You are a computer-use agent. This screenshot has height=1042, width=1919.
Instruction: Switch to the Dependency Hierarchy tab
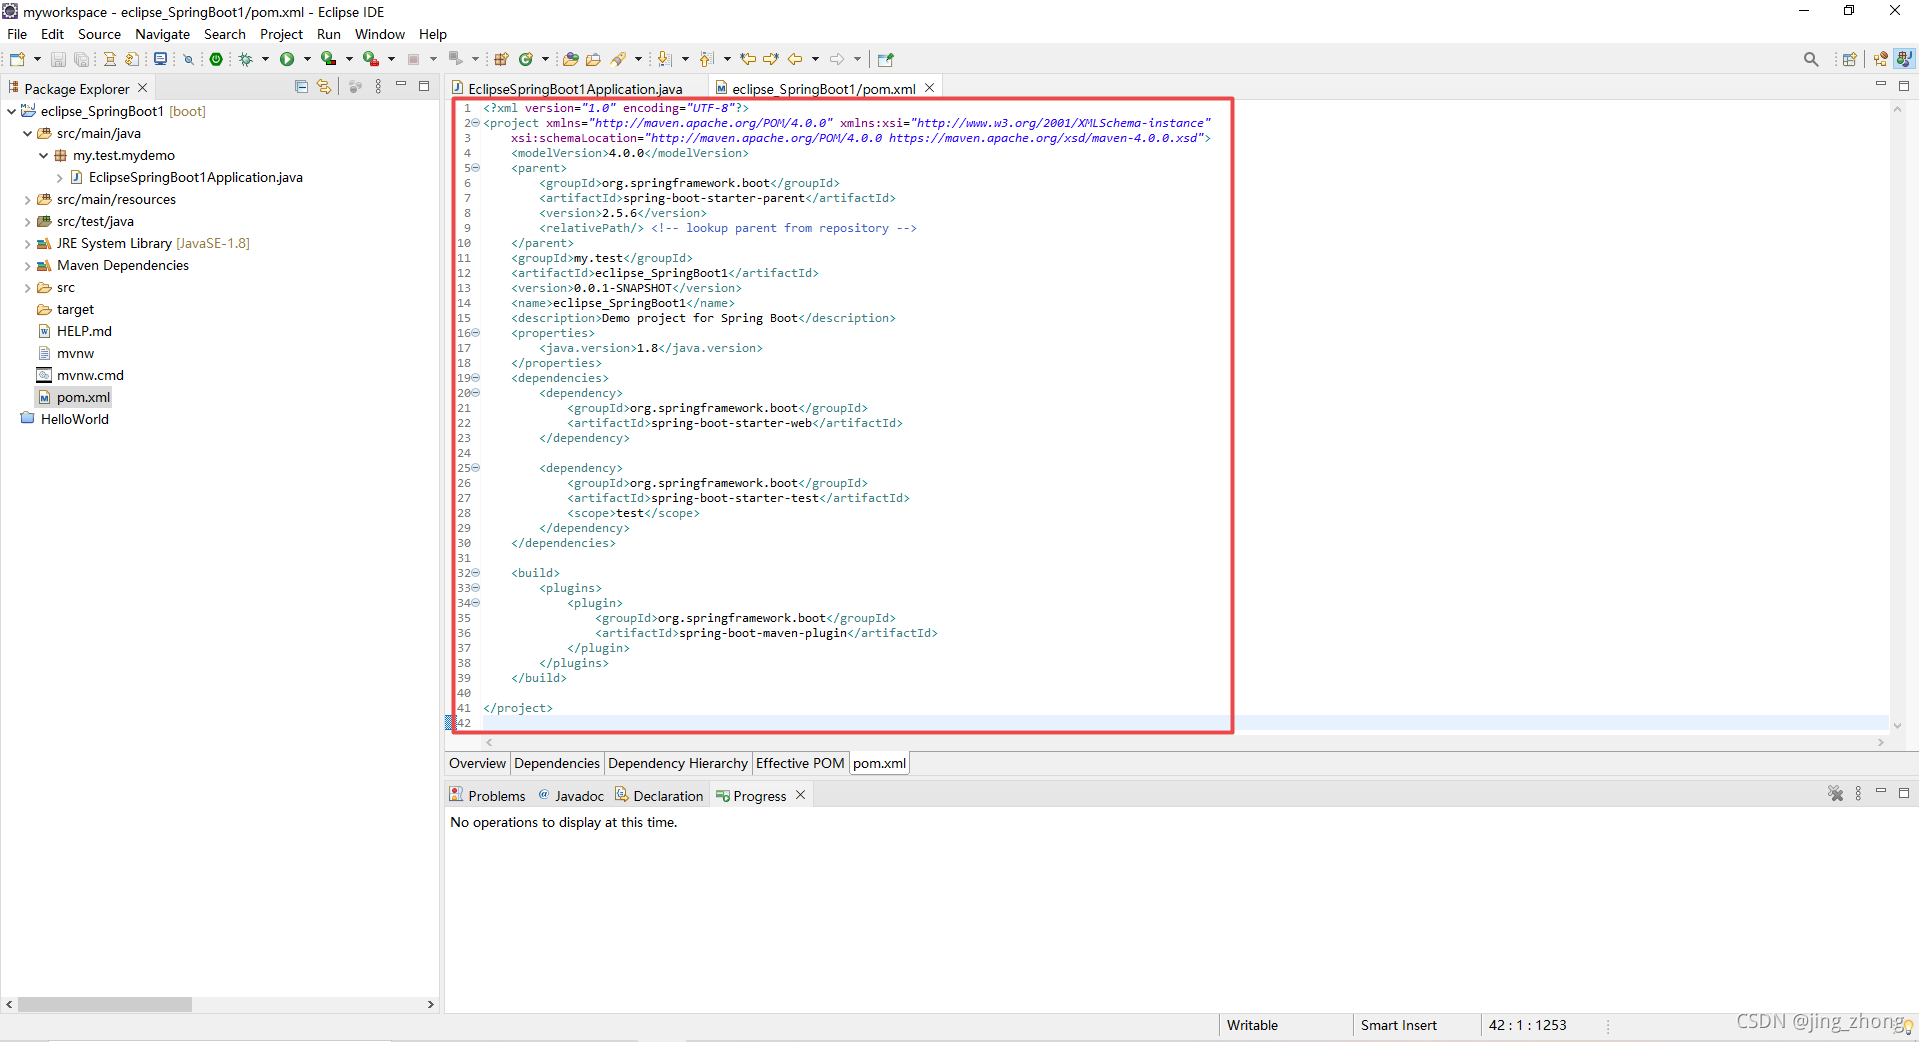[x=678, y=763]
